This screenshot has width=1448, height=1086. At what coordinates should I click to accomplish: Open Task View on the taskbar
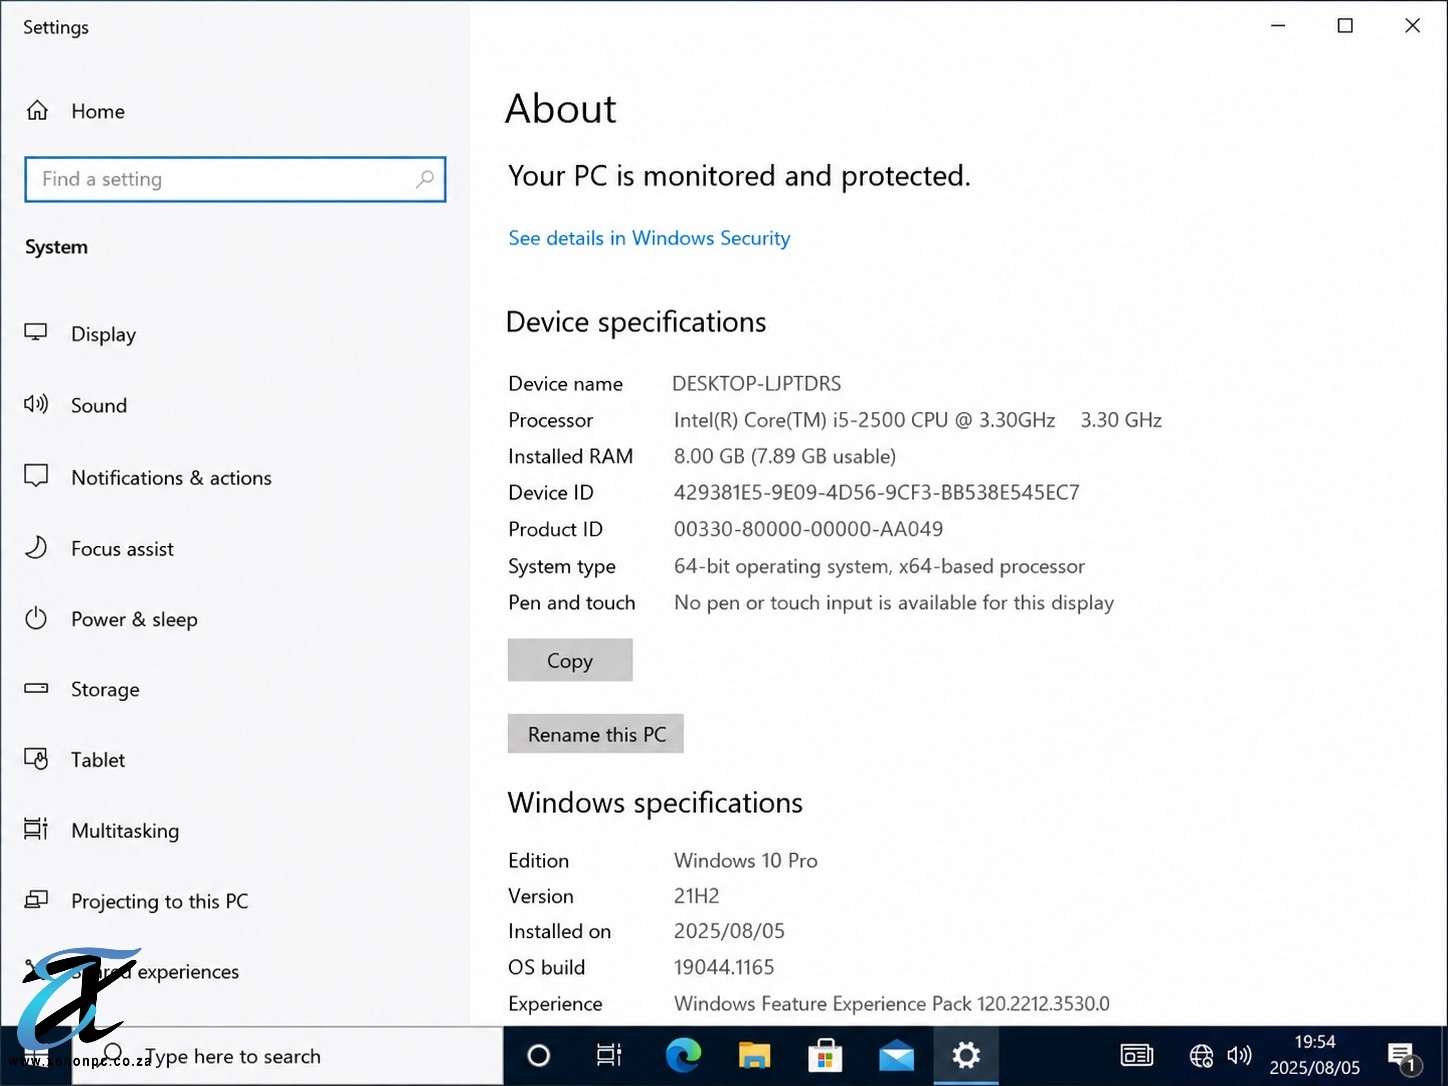(x=609, y=1055)
